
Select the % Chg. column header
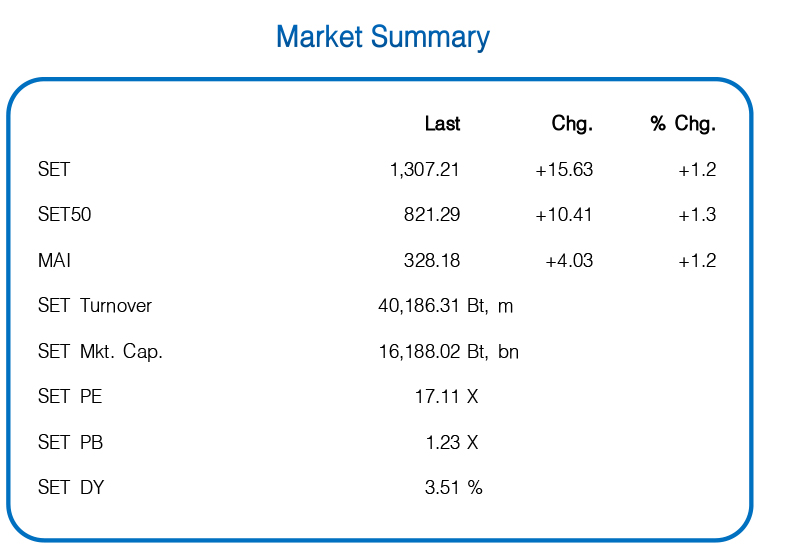click(683, 123)
